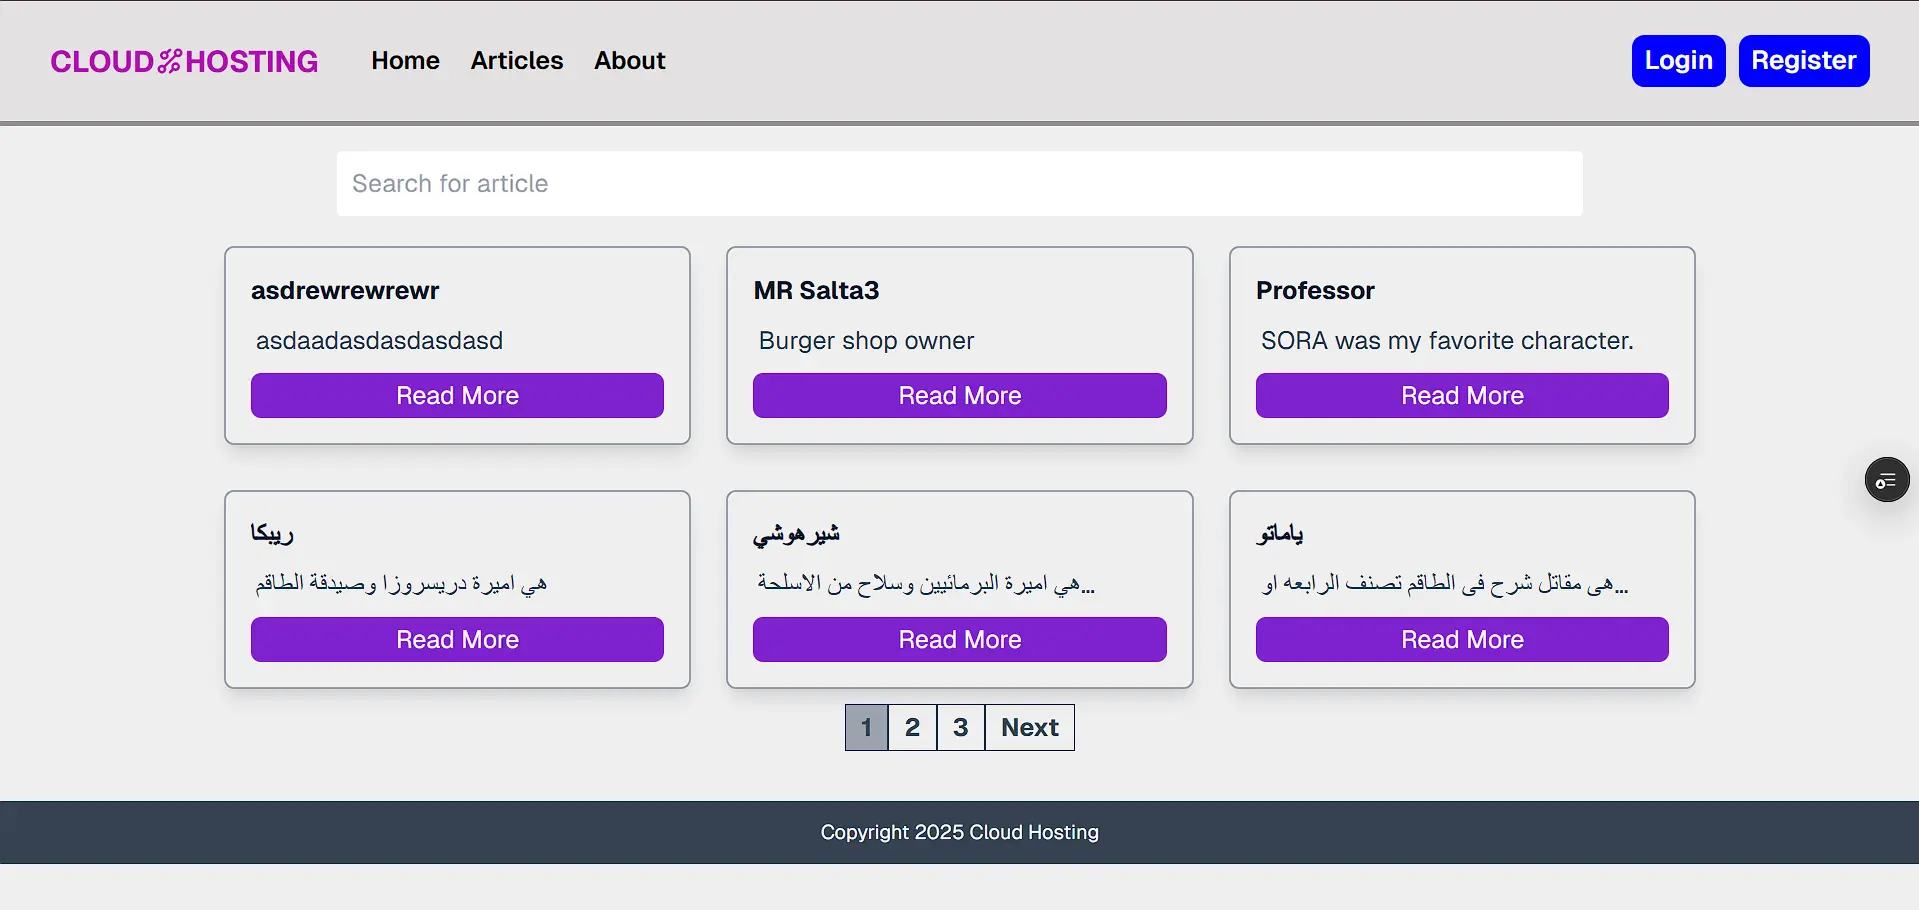
Task: Advance with the Next pagination button
Action: 1029,728
